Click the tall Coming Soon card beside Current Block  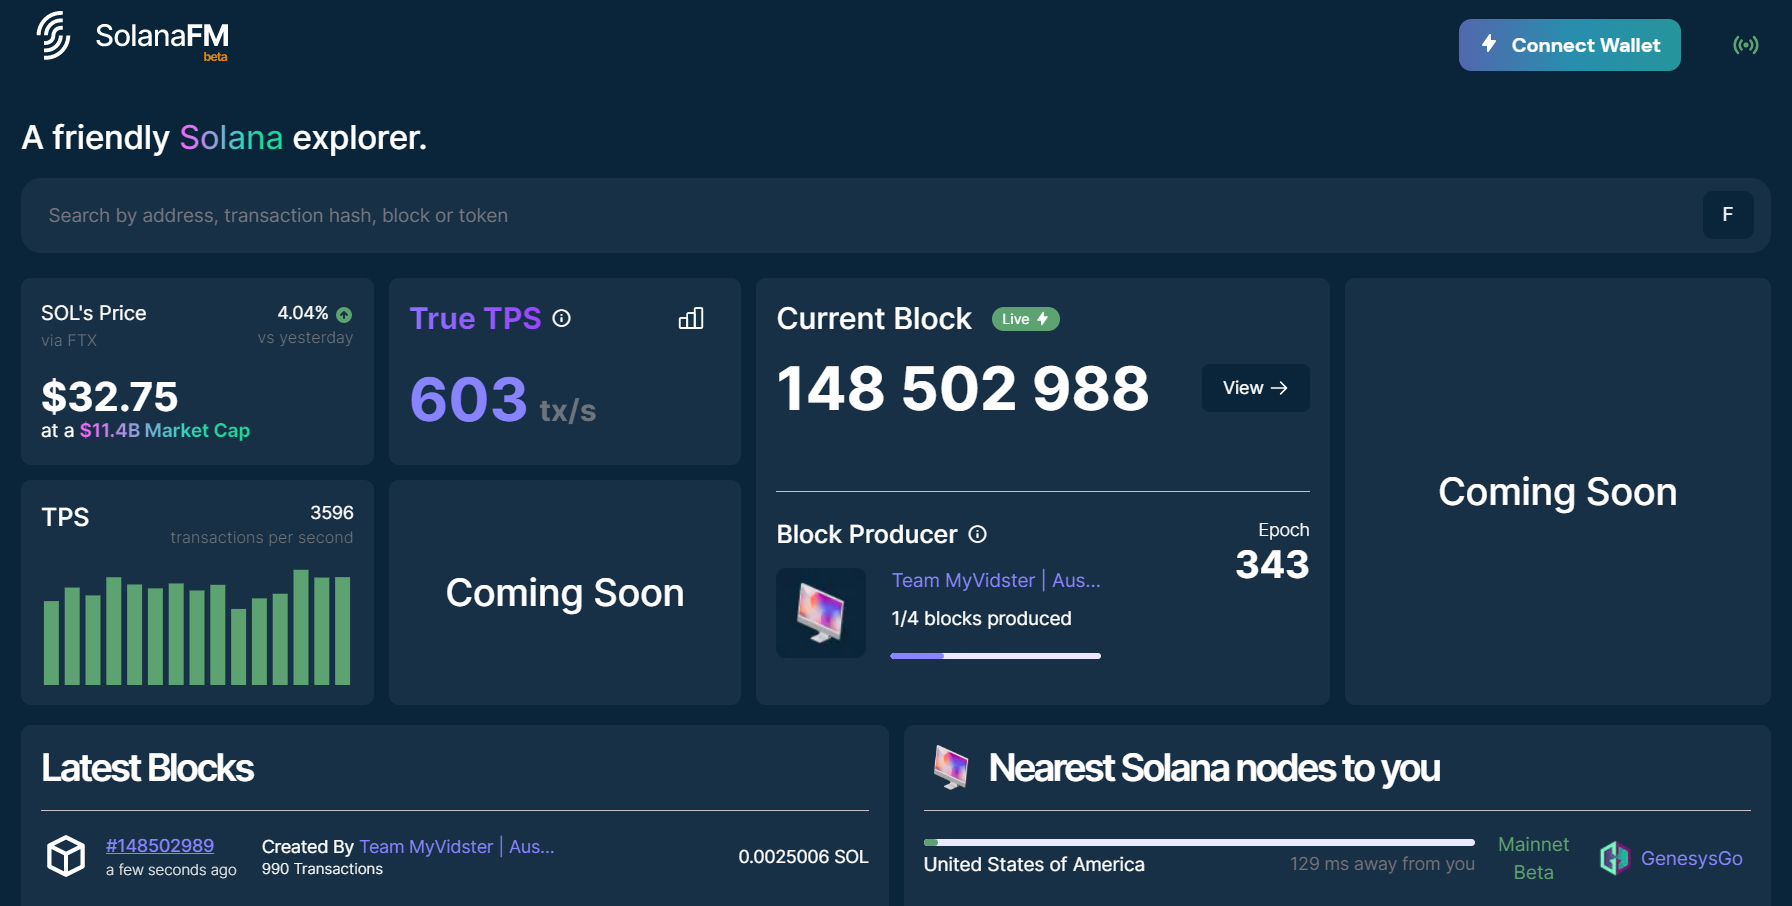click(1557, 492)
